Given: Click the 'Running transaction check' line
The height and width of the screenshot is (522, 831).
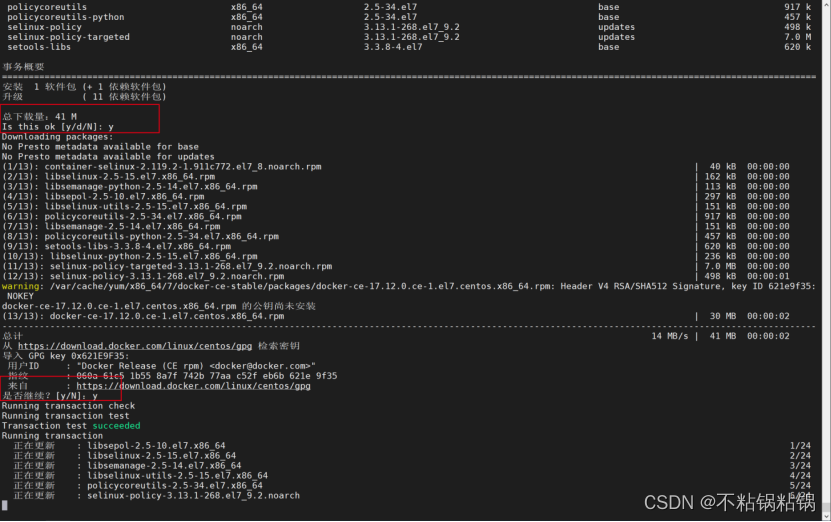Looking at the screenshot, I should pos(68,406).
